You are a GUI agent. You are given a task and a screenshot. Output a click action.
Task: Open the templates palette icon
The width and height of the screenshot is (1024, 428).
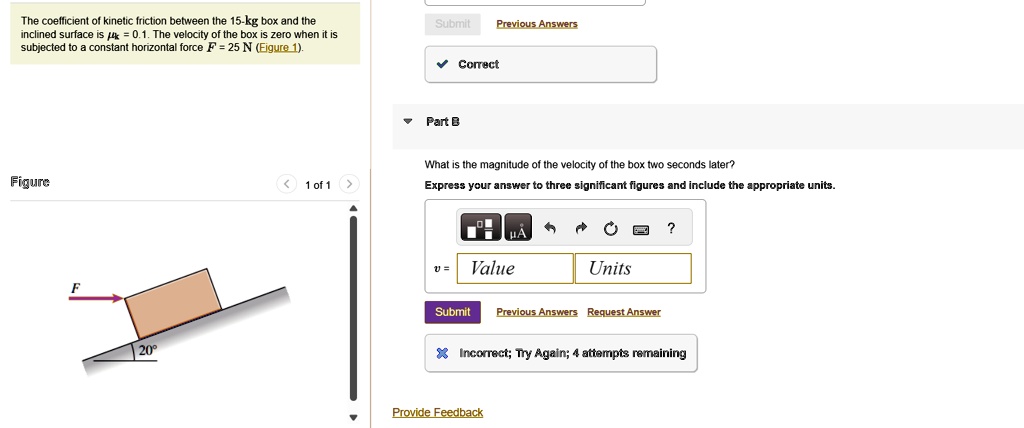click(x=481, y=227)
